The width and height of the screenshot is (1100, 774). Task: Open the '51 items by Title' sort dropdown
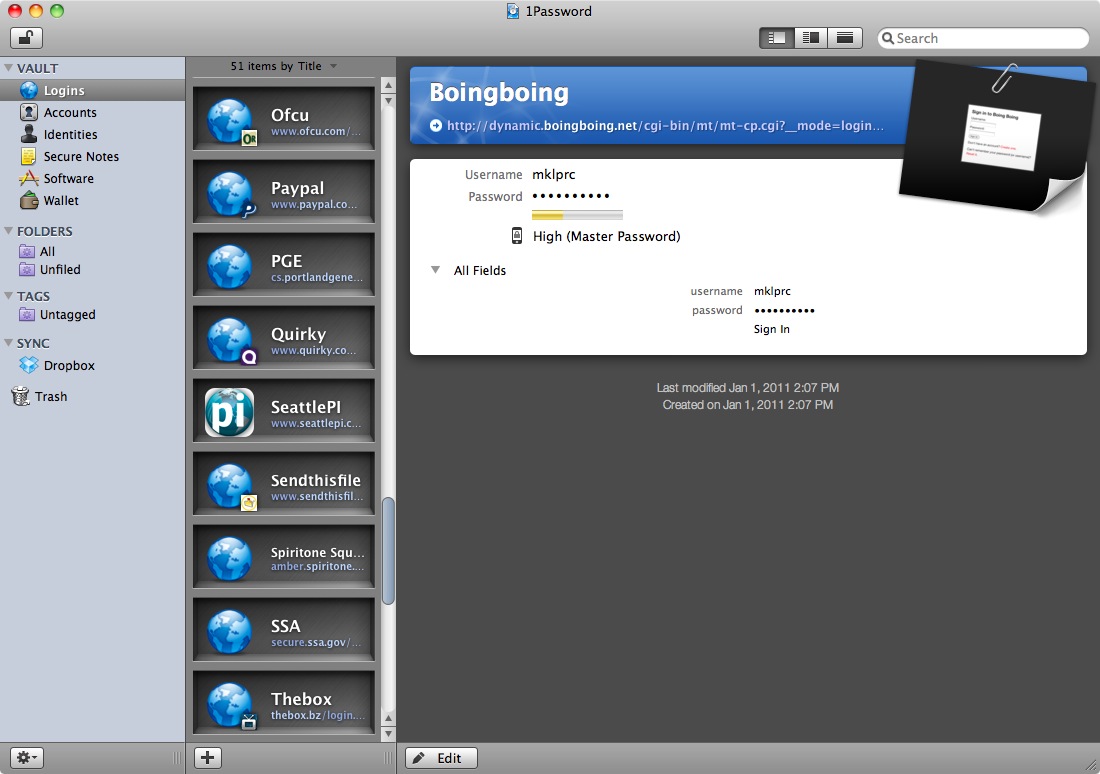[x=283, y=66]
